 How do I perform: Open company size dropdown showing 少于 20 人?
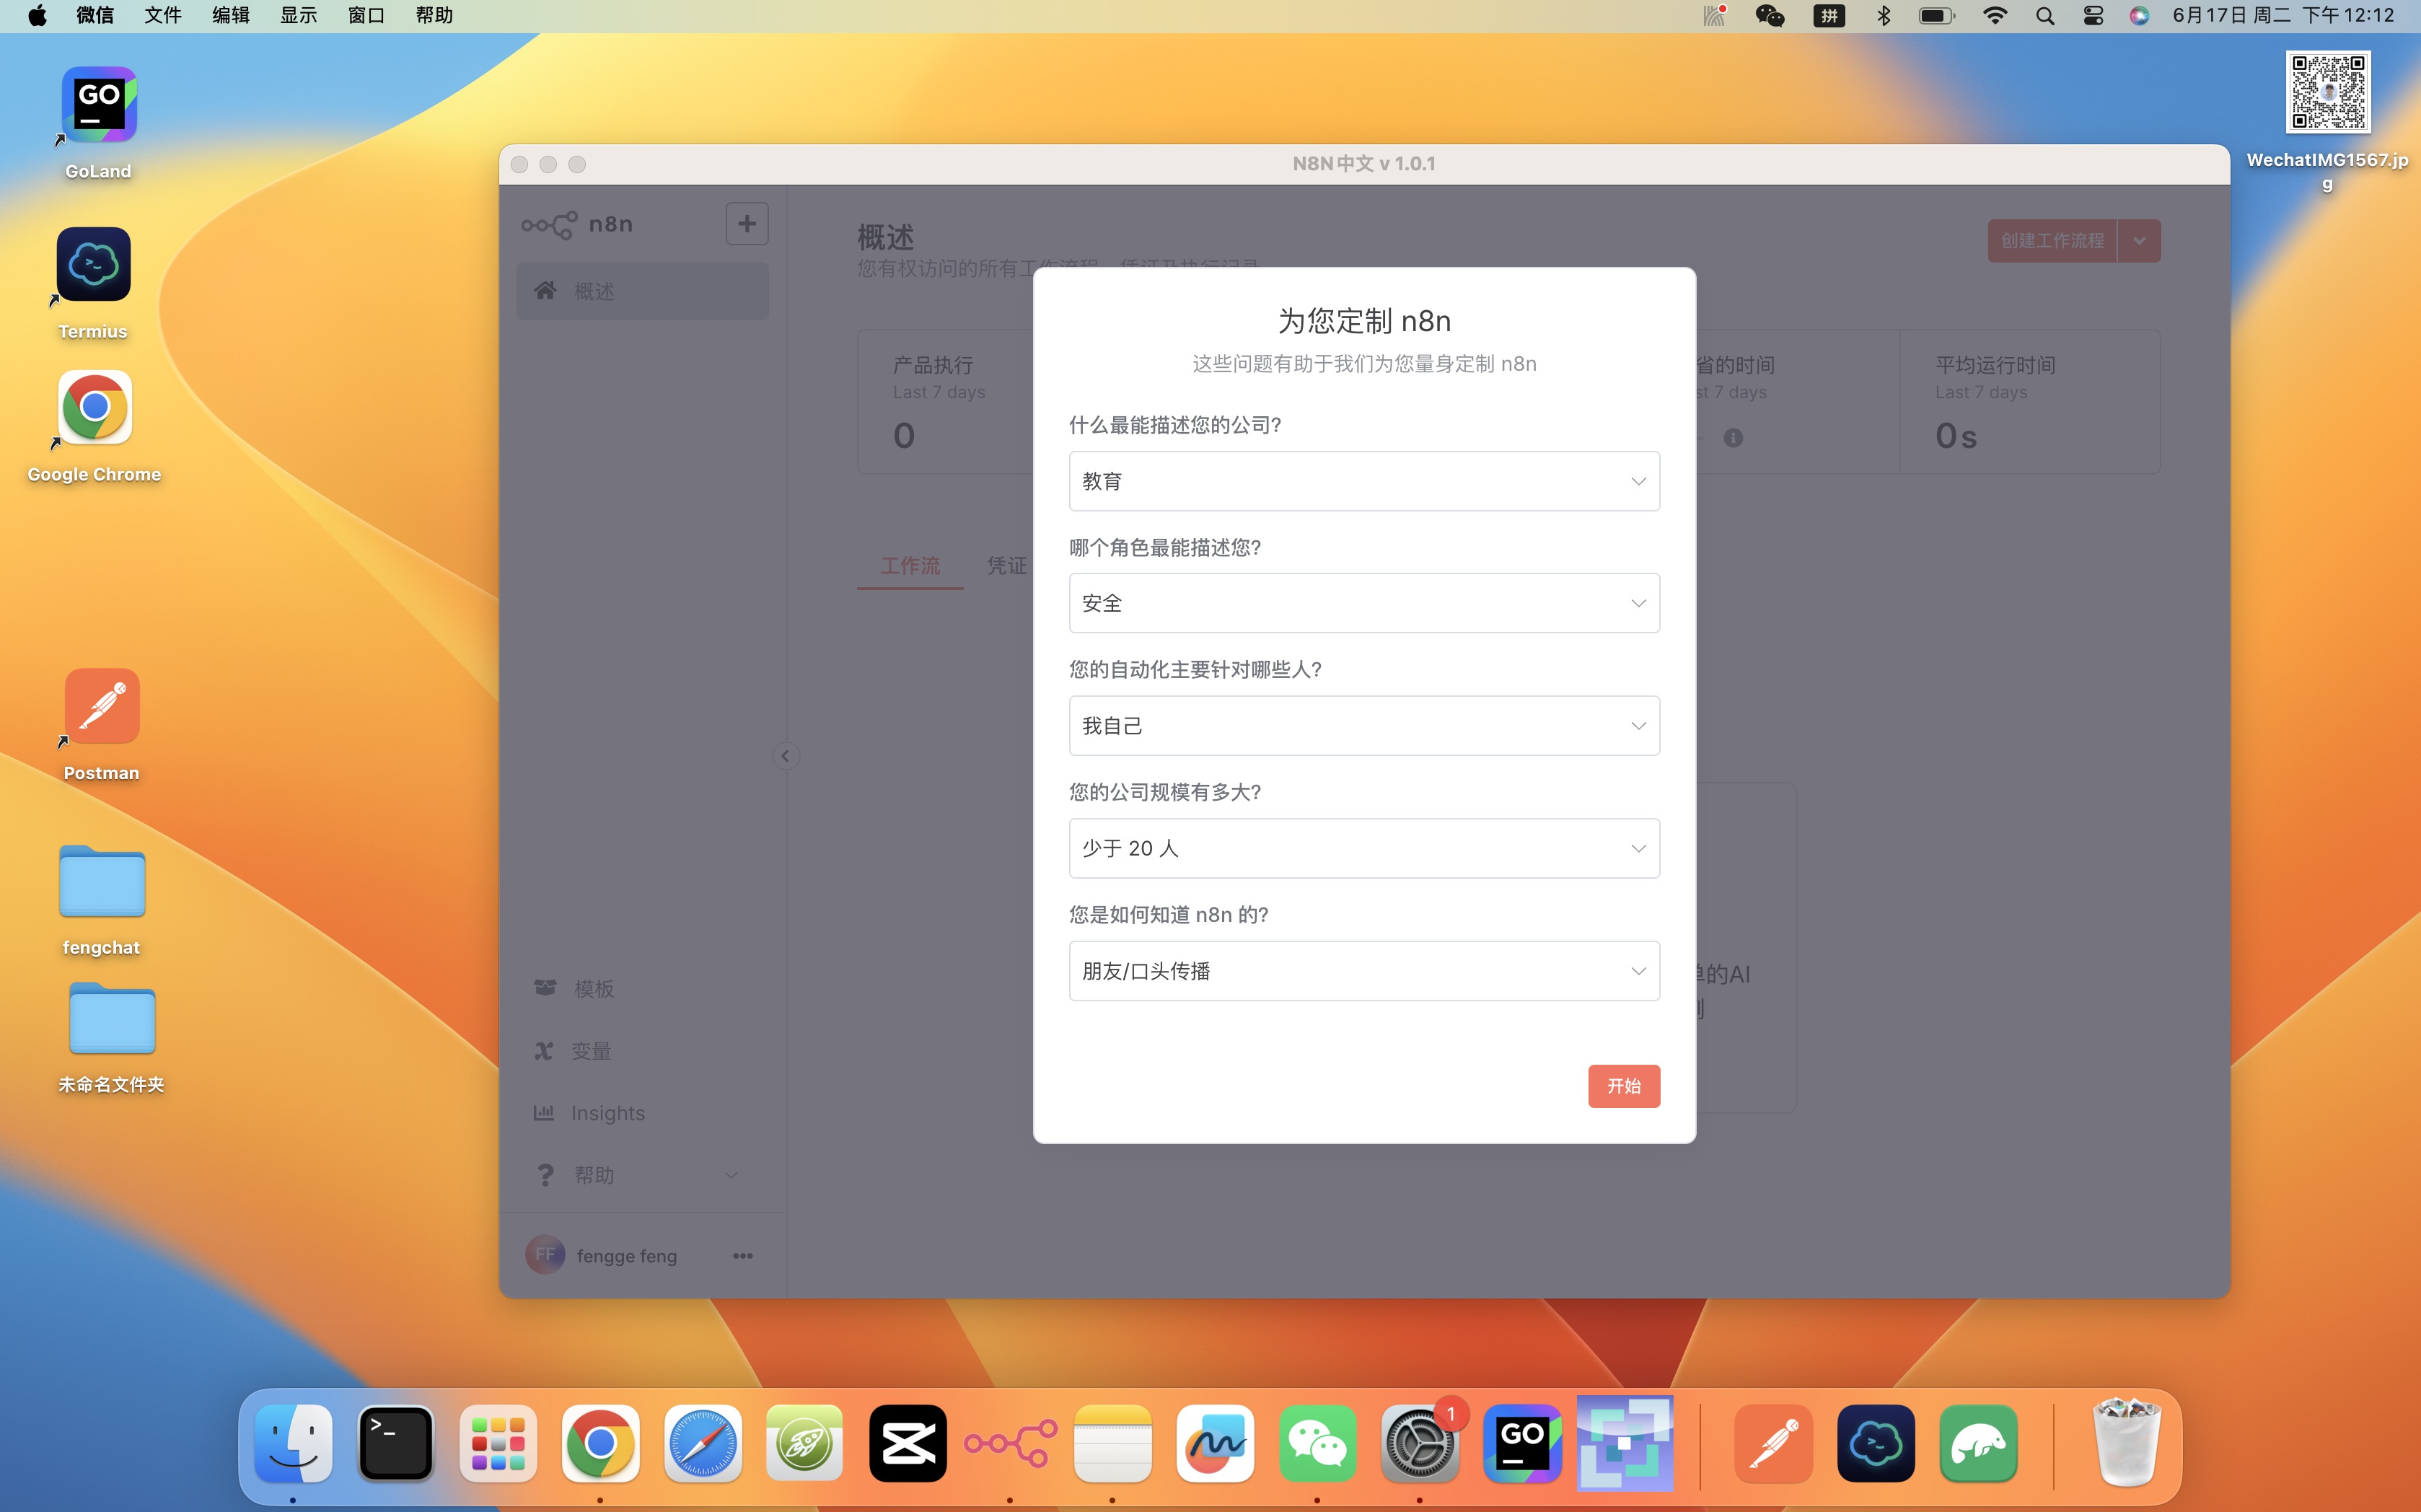(x=1364, y=848)
